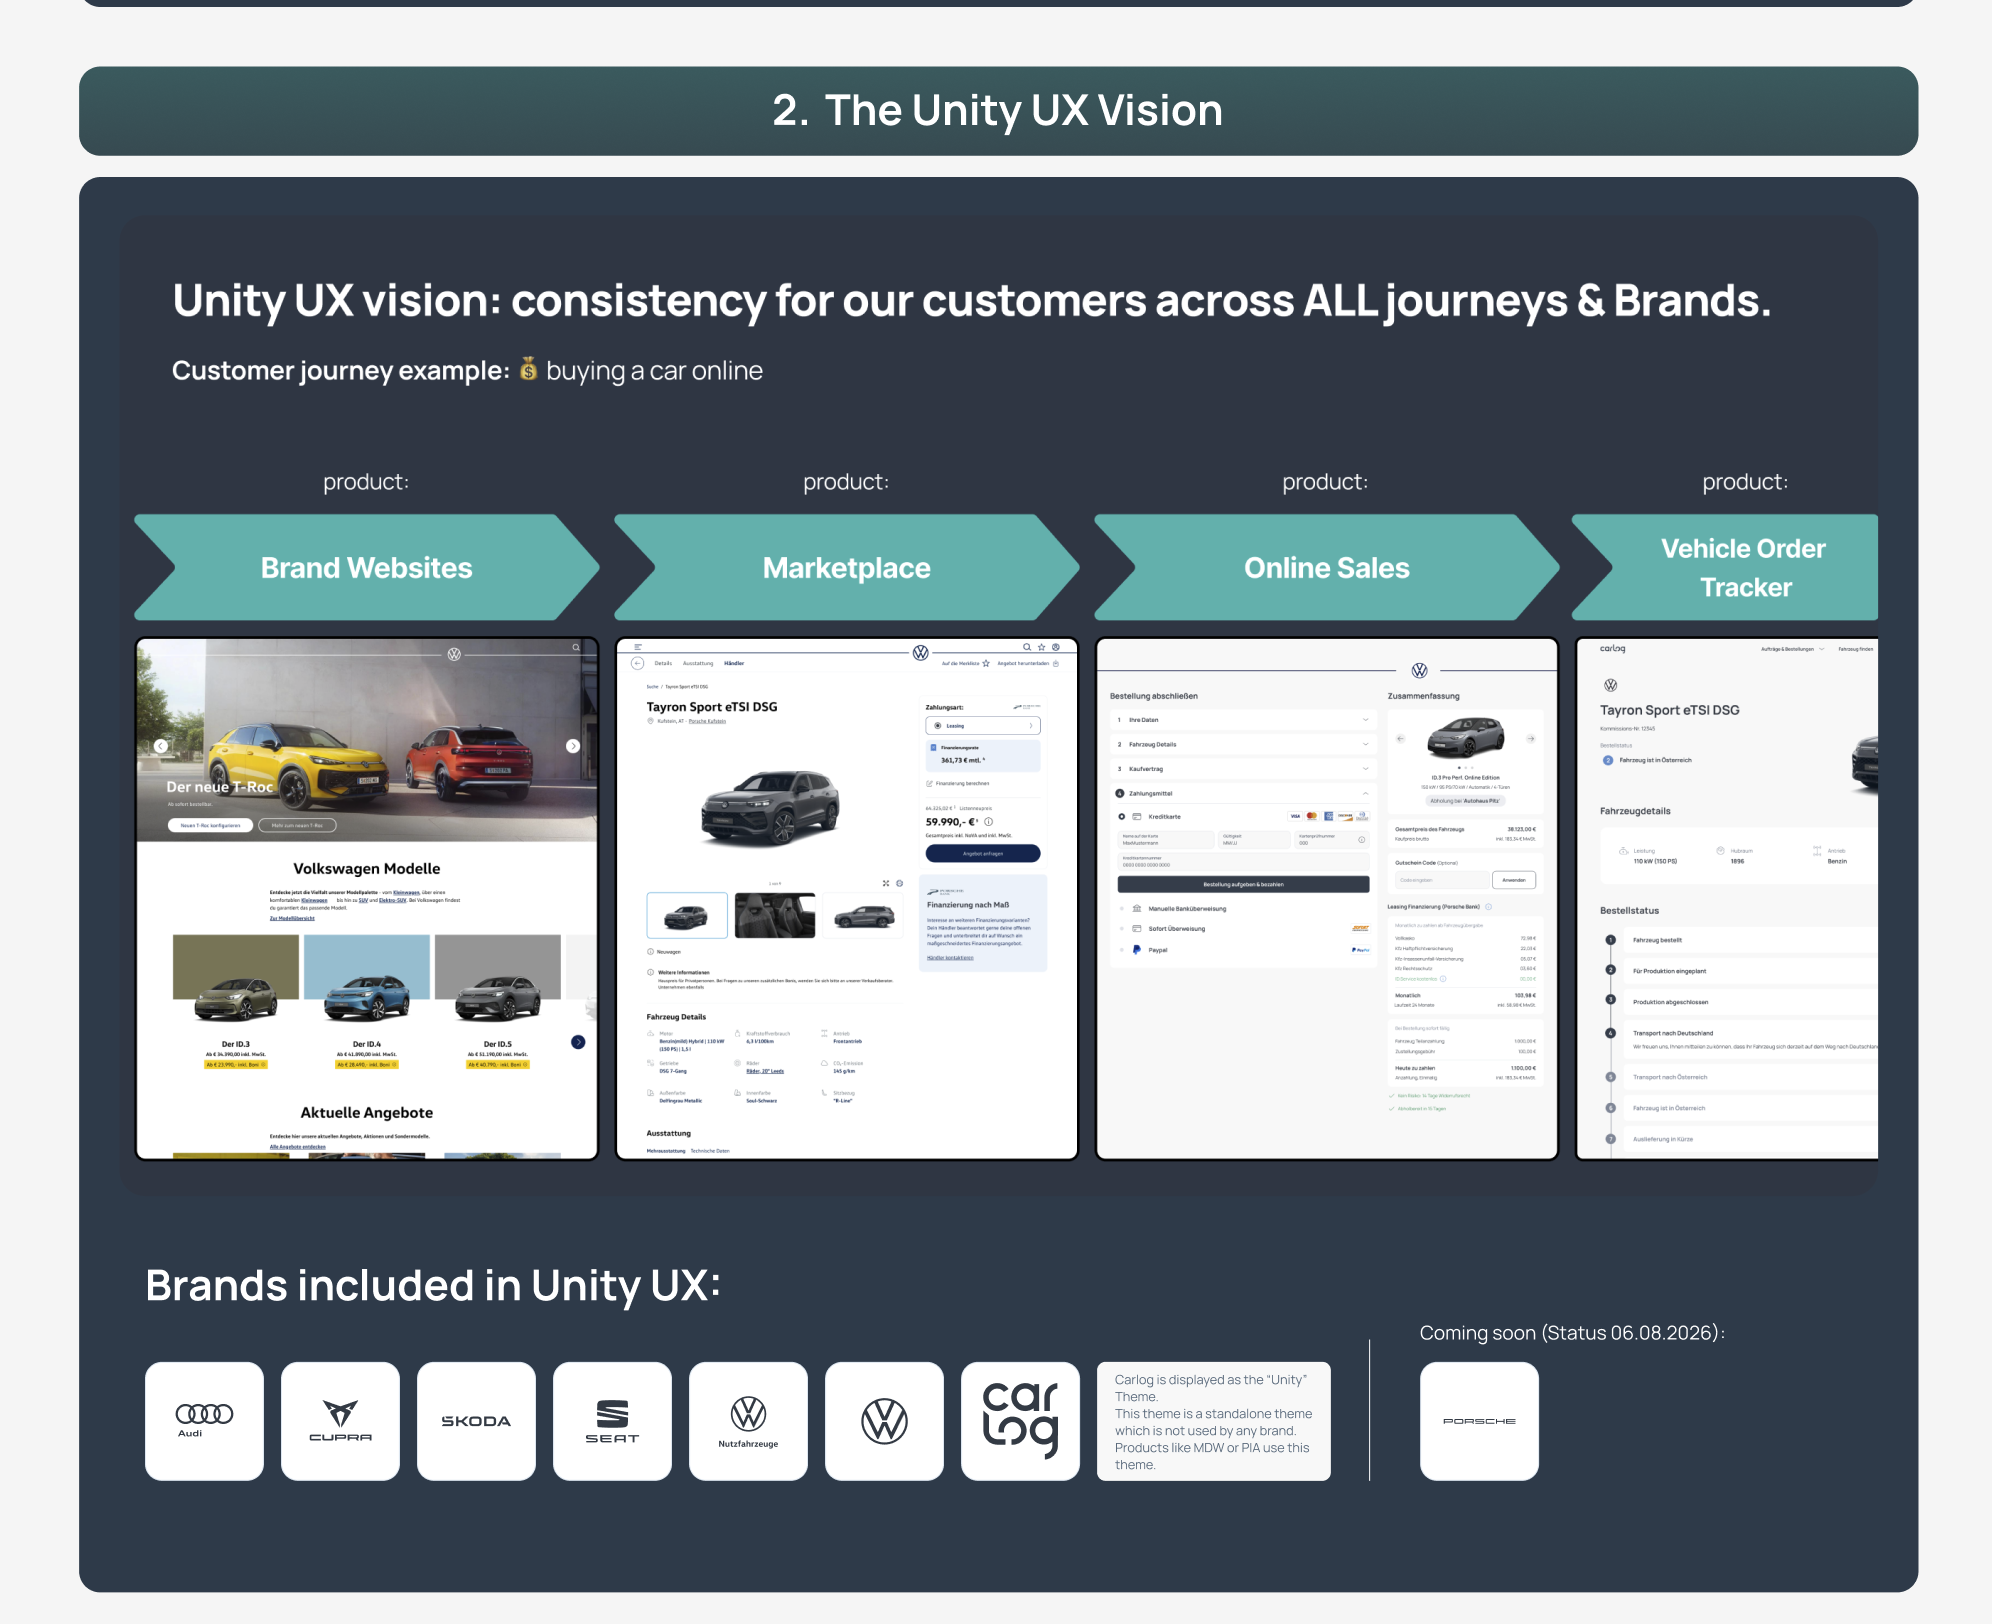Click the Audi brand logo tile
Viewport: 1992px width, 1624px height.
pyautogui.click(x=204, y=1420)
